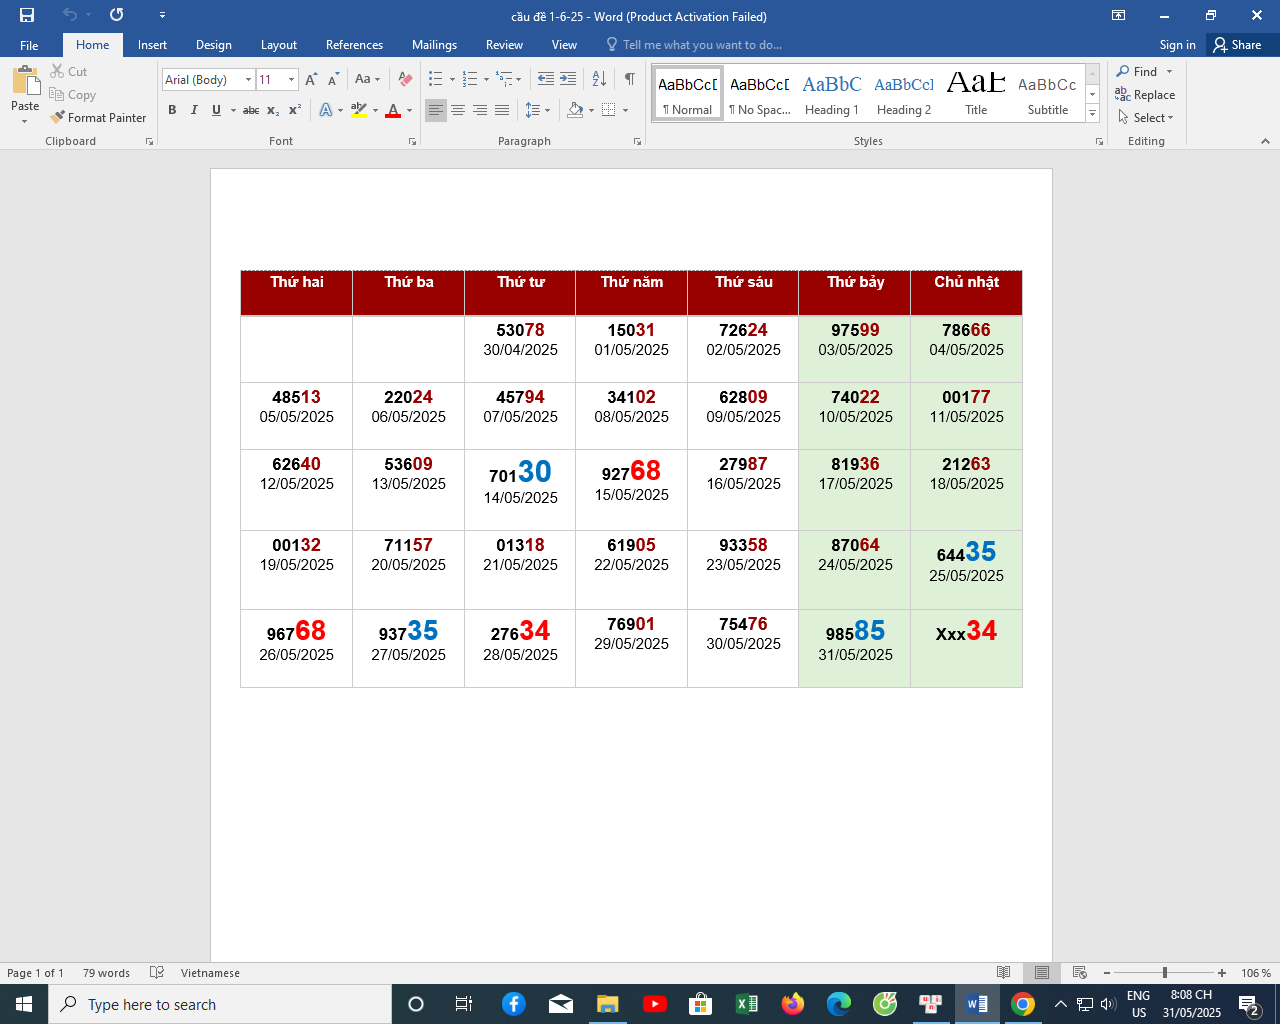This screenshot has width=1280, height=1024.
Task: Click the Tell me search field
Action: click(x=702, y=45)
